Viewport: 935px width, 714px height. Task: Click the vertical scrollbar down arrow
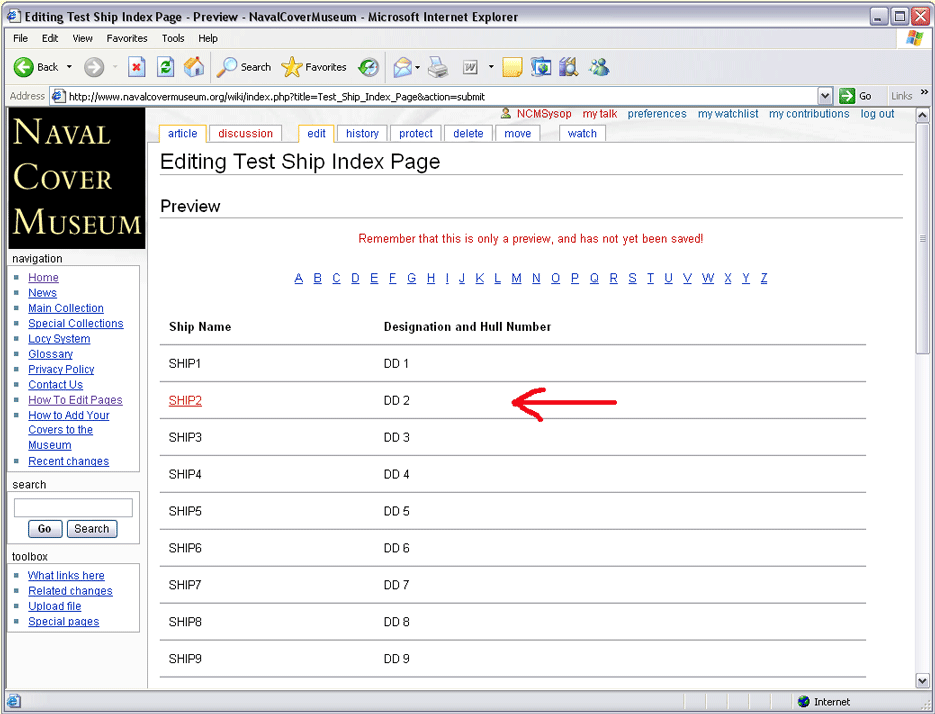922,681
